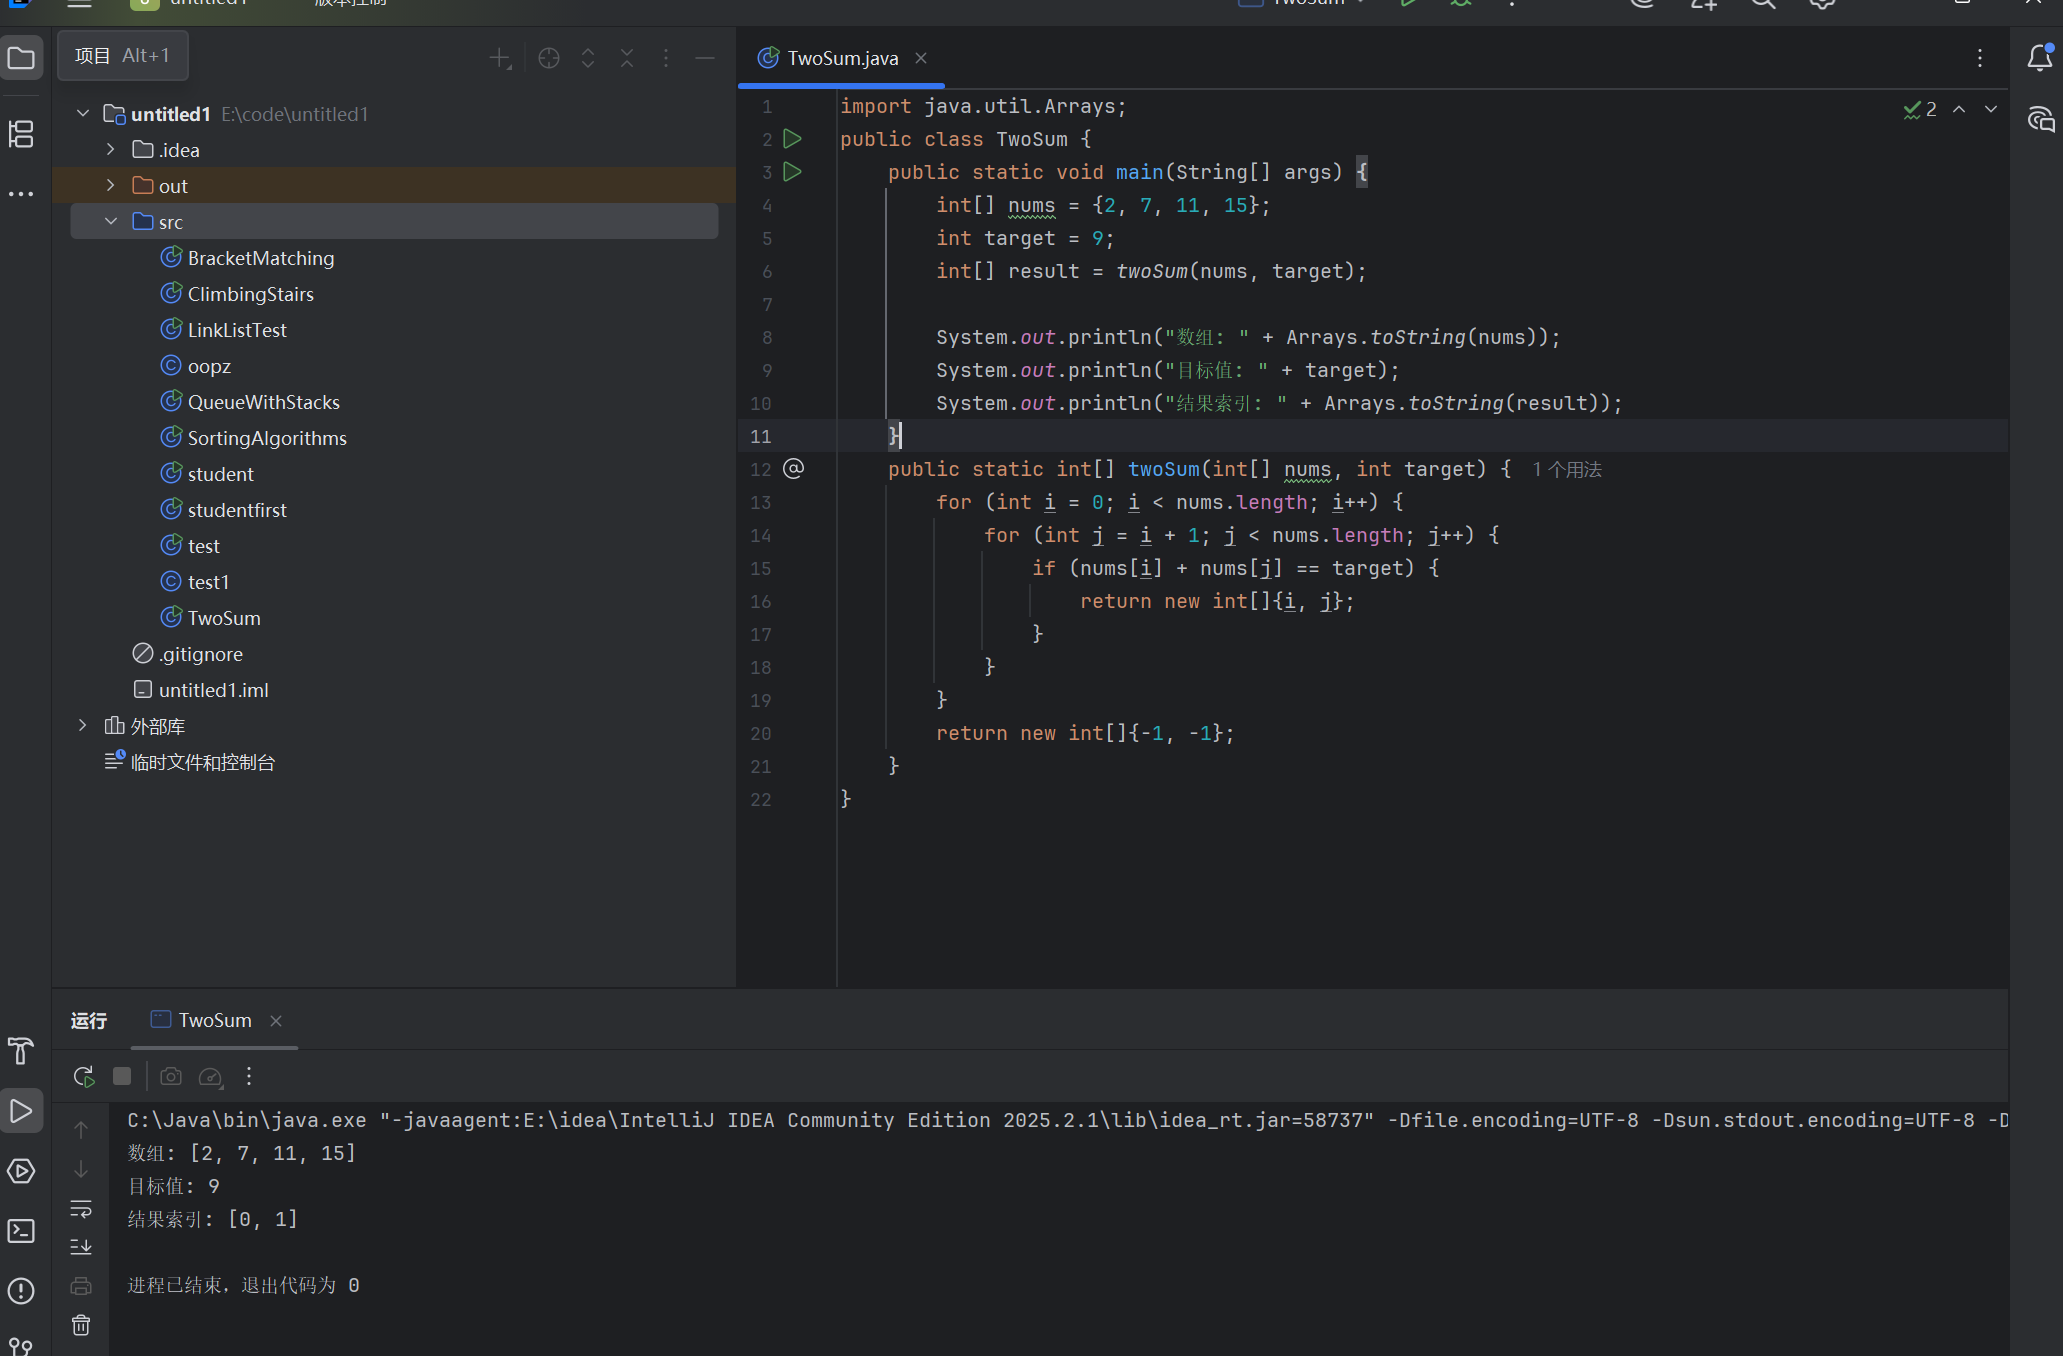Image resolution: width=2063 pixels, height=1356 pixels.
Task: Click the new file plus icon in Project panel
Action: click(500, 58)
